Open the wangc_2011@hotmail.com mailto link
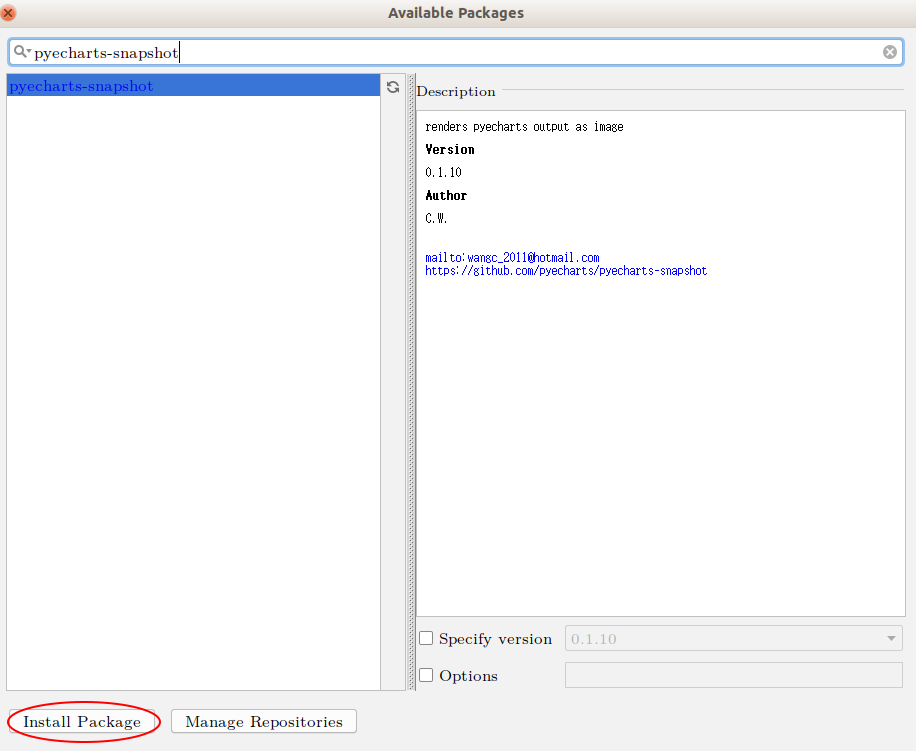This screenshot has width=916, height=751. point(512,258)
